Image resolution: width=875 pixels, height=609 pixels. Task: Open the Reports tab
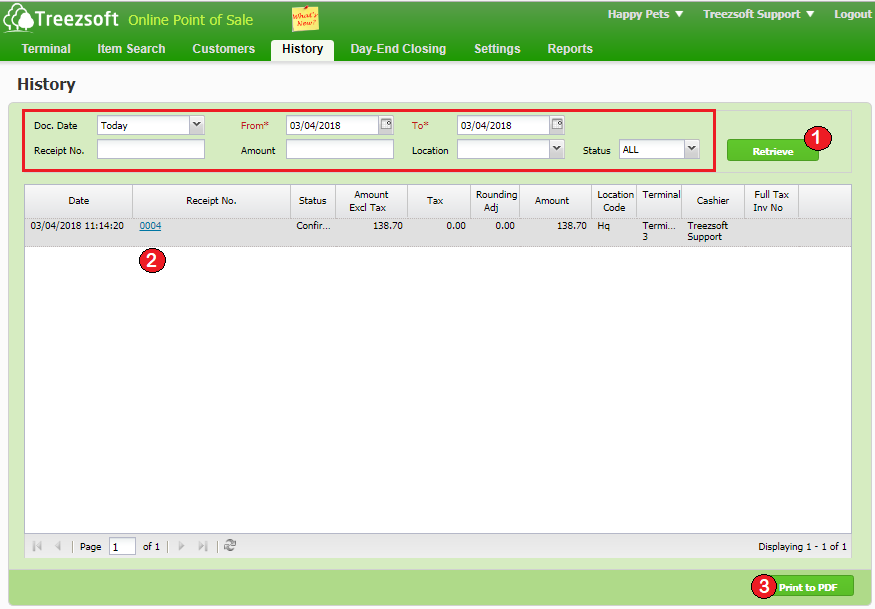point(570,49)
